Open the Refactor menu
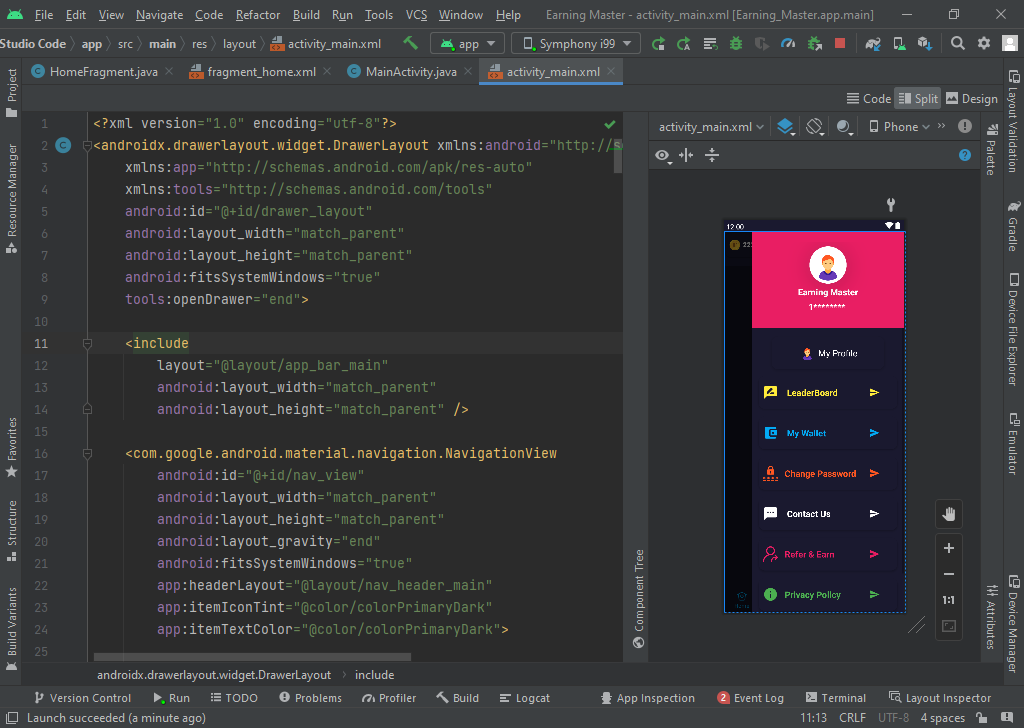 pyautogui.click(x=258, y=15)
